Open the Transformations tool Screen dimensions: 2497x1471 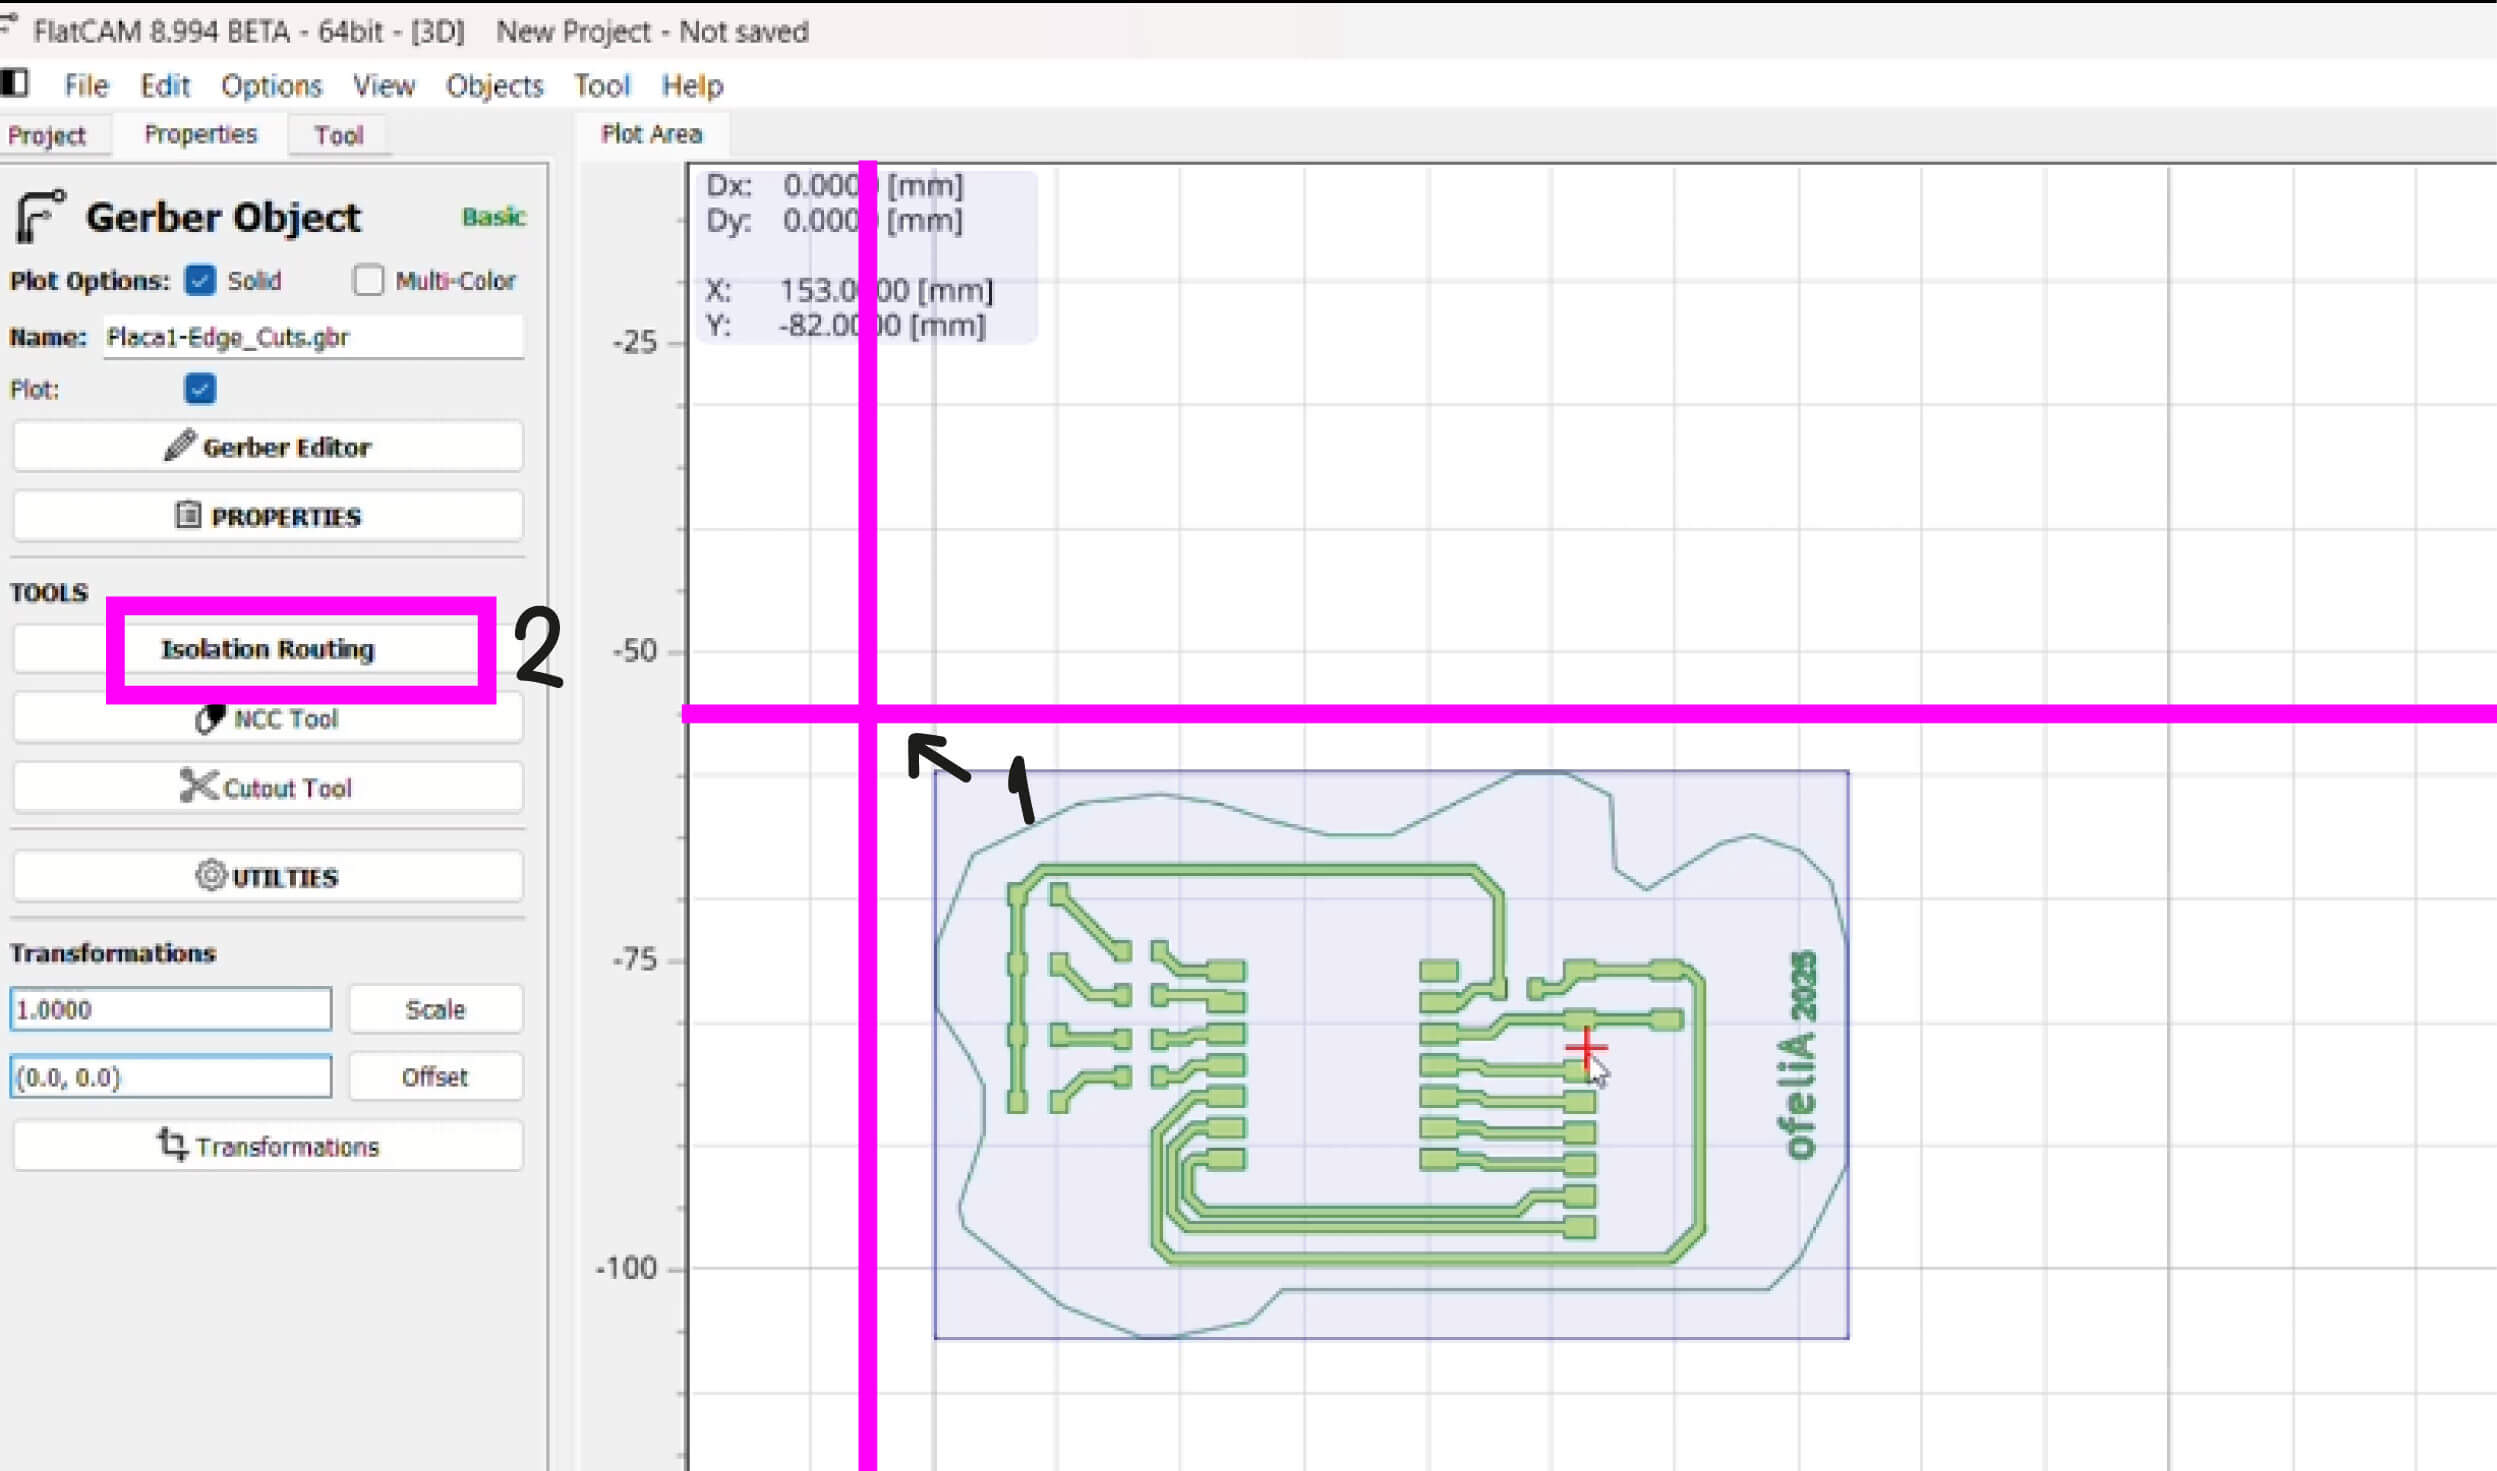[268, 1145]
